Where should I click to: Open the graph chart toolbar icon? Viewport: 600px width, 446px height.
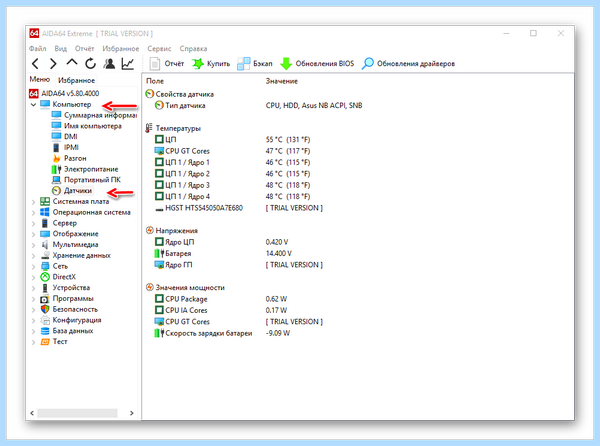[x=127, y=63]
